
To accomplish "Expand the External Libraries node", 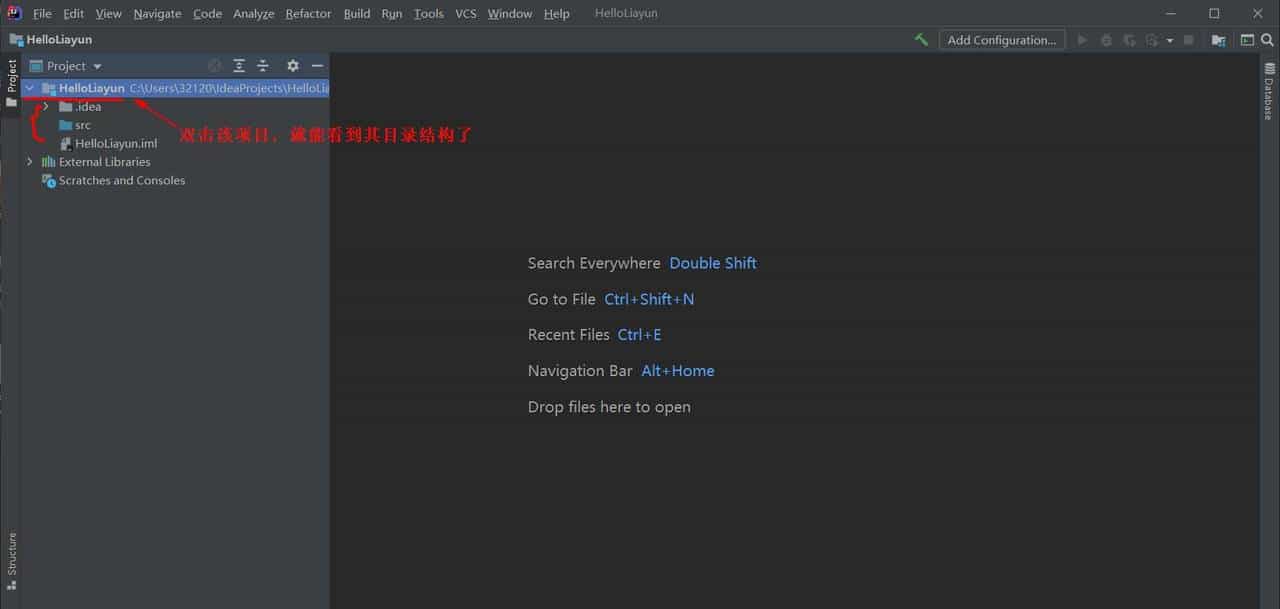I will click(x=29, y=161).
